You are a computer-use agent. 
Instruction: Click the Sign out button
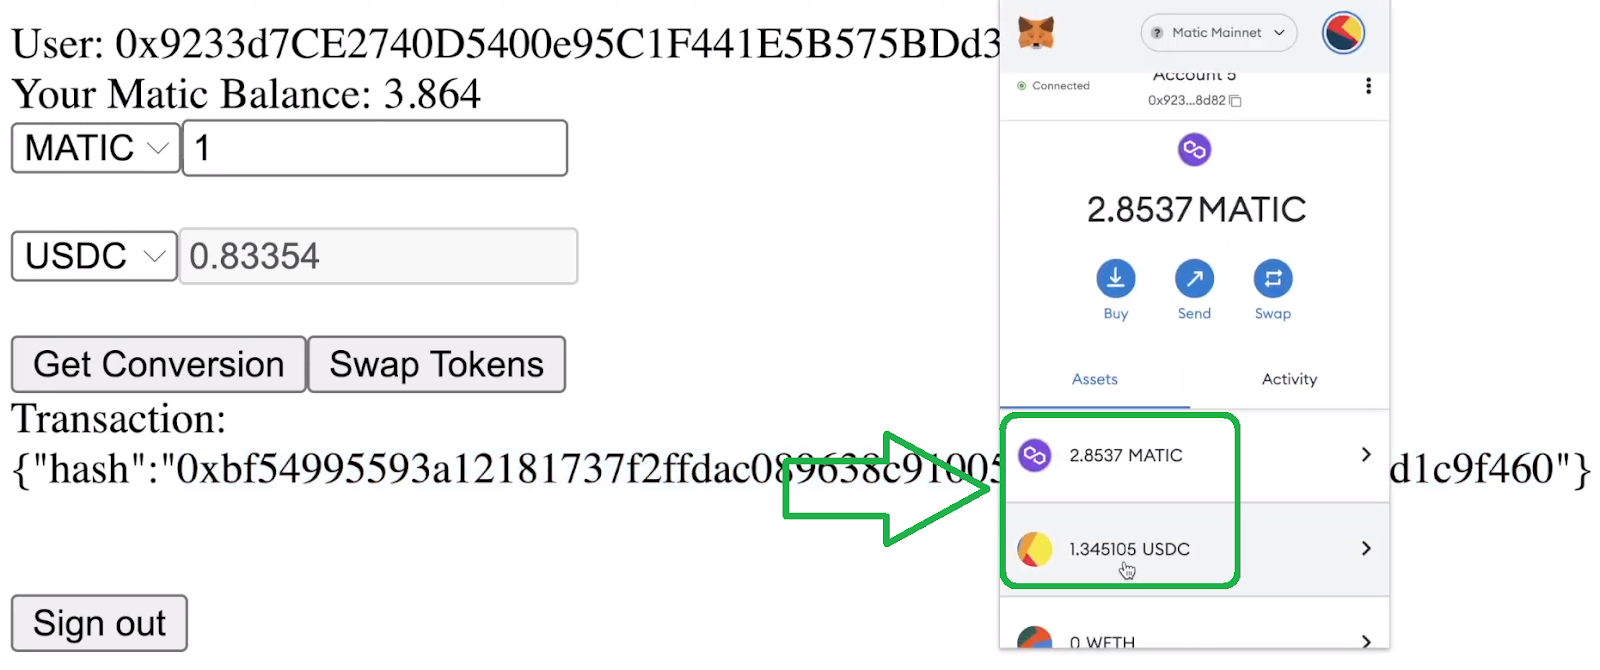pyautogui.click(x=99, y=623)
